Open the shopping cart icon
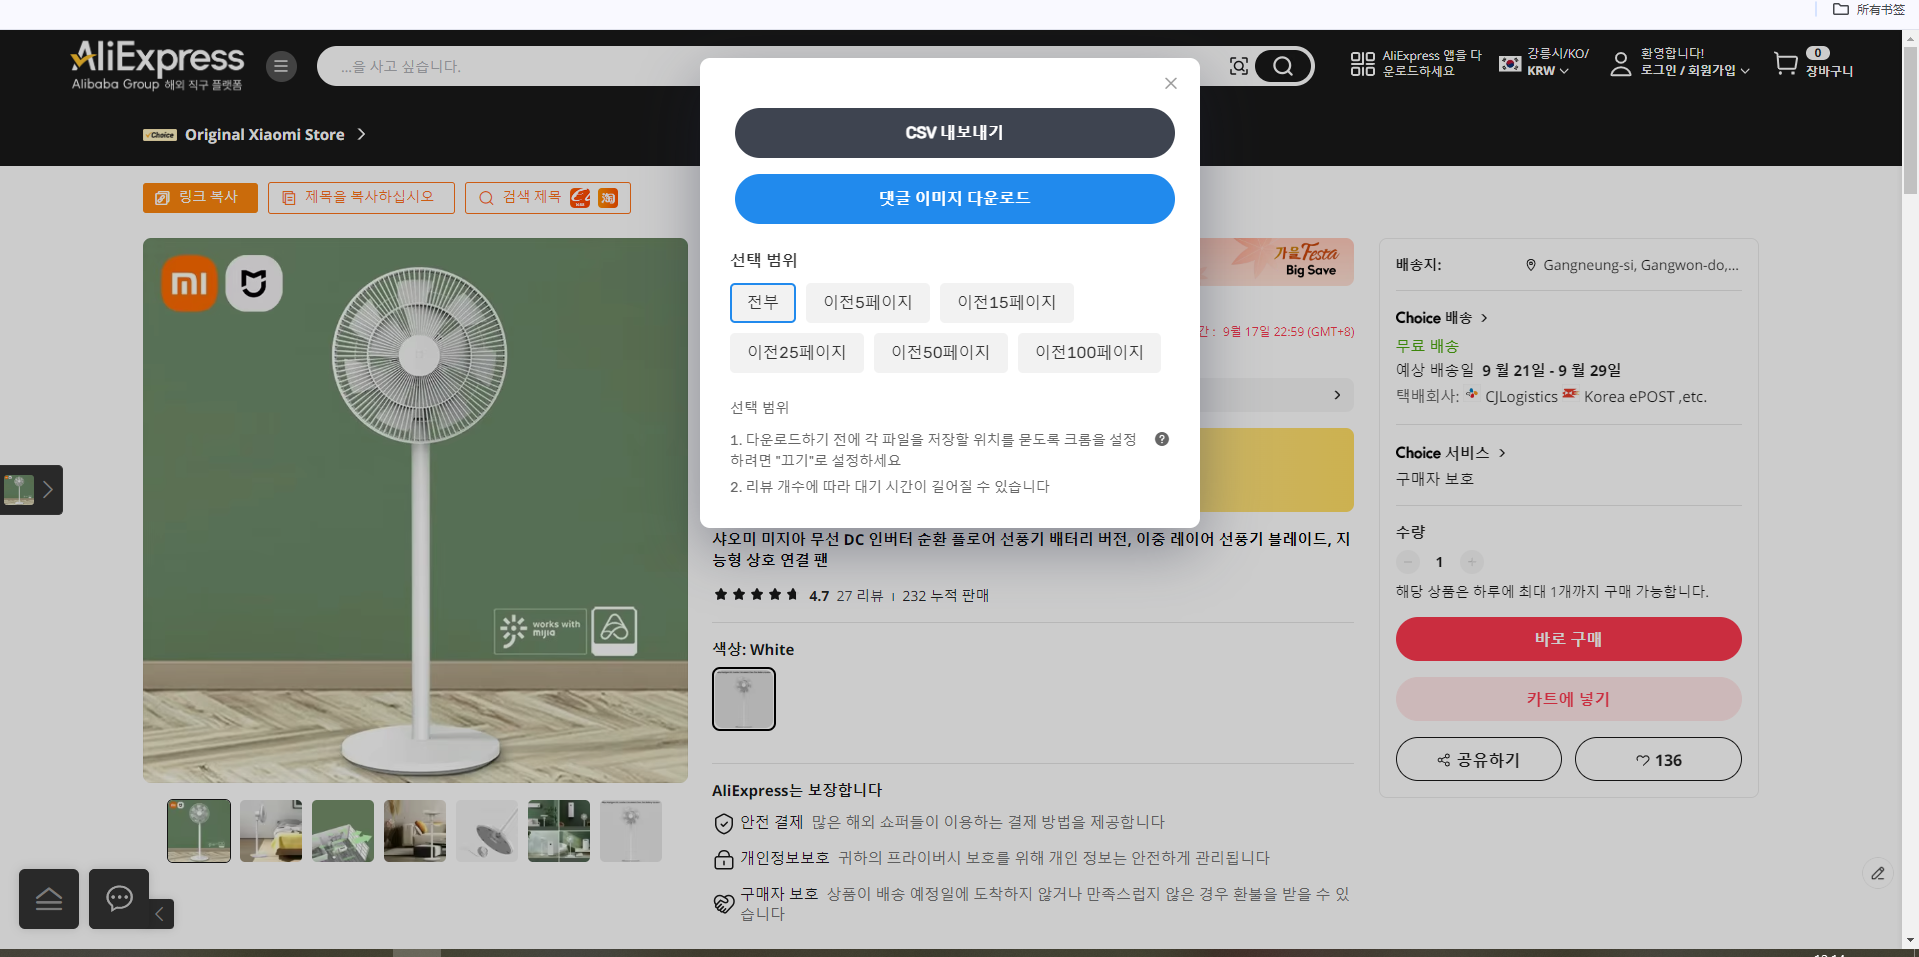This screenshot has width=1919, height=957. pos(1786,64)
